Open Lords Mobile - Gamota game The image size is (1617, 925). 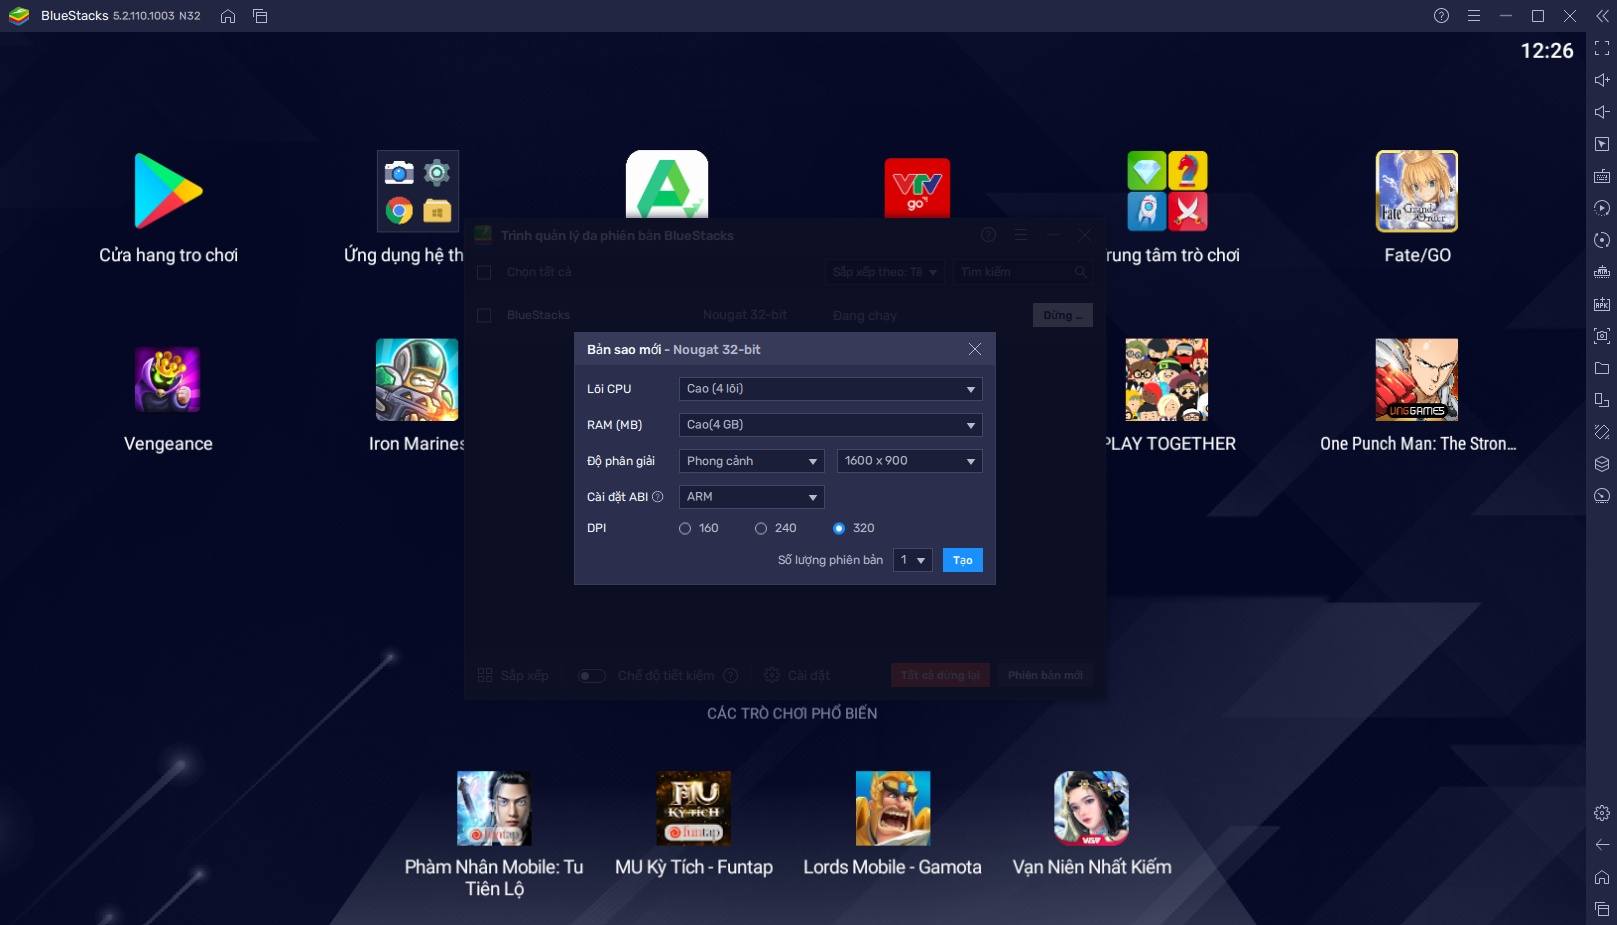click(x=893, y=808)
